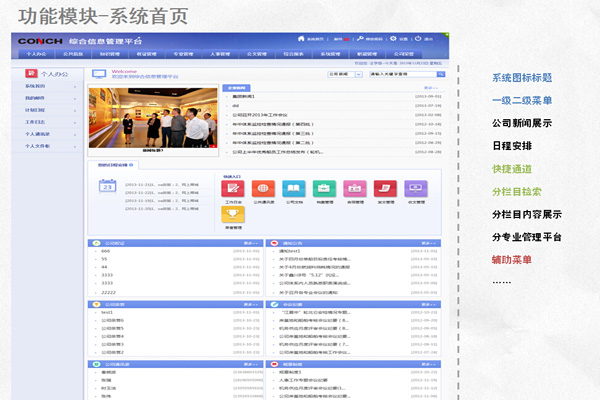
Task: Click 更多 link in panel listing 通知test1
Action: pyautogui.click(x=429, y=243)
